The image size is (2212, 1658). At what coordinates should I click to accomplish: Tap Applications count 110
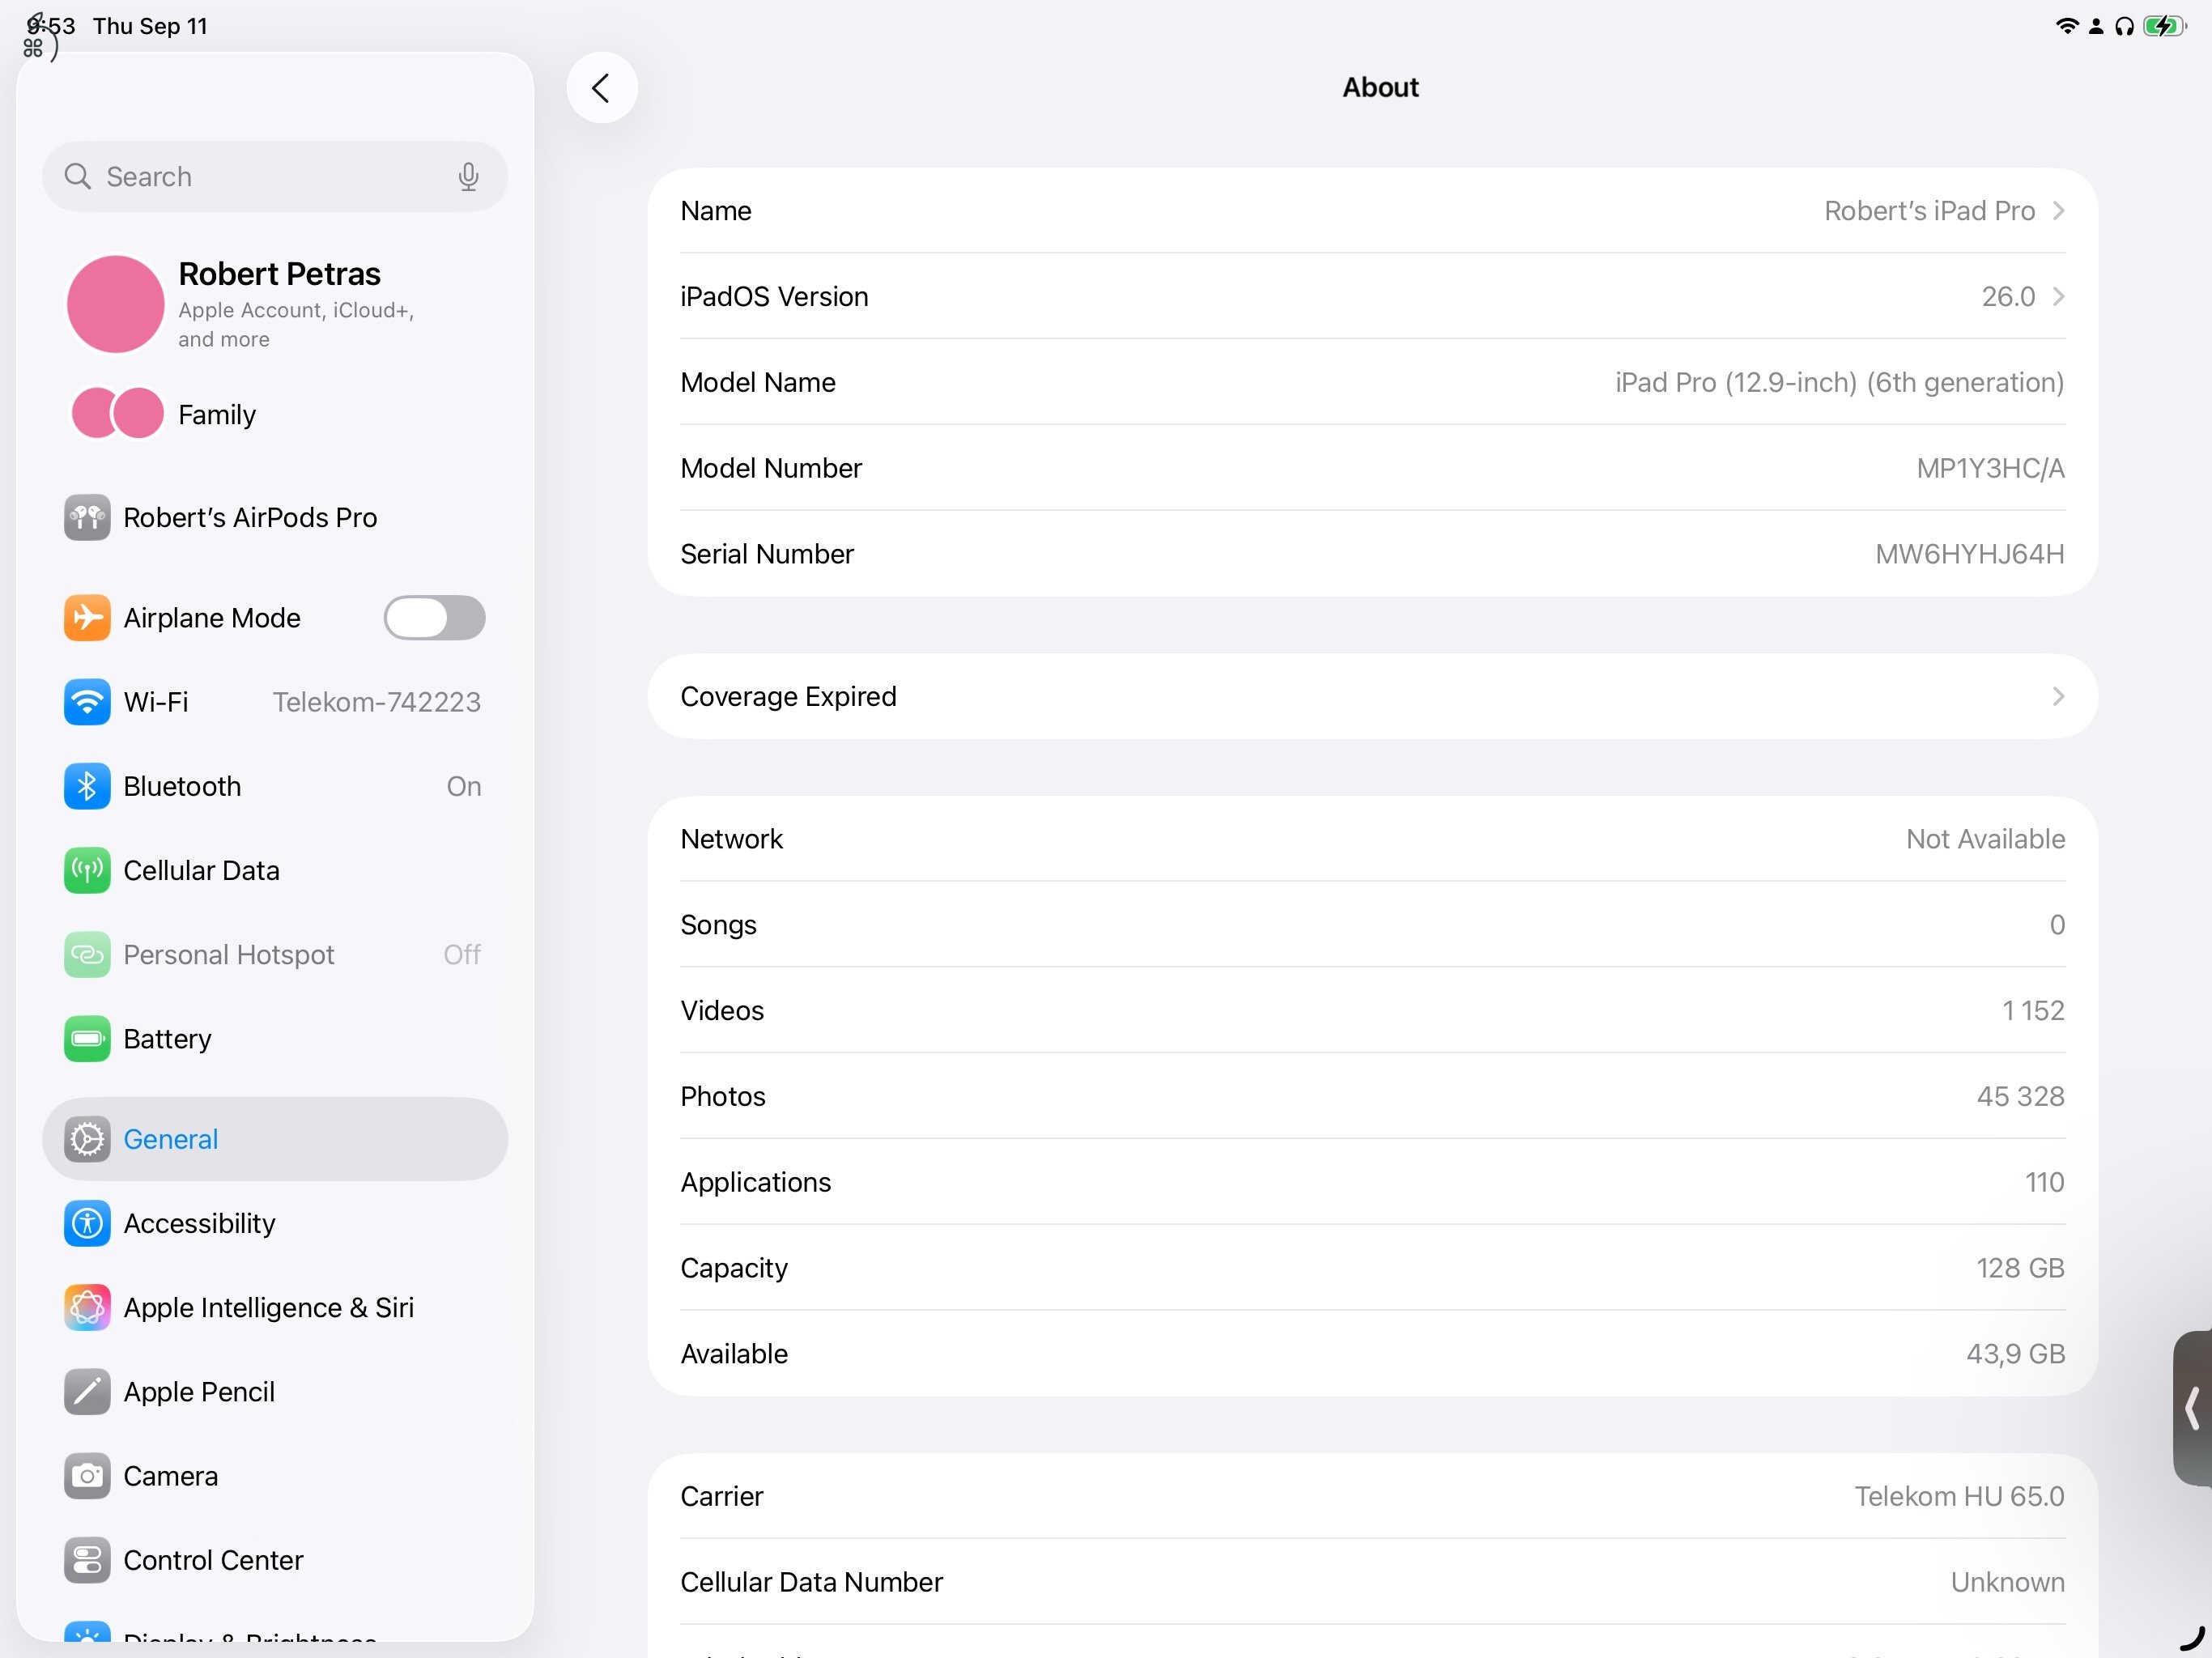2045,1183
